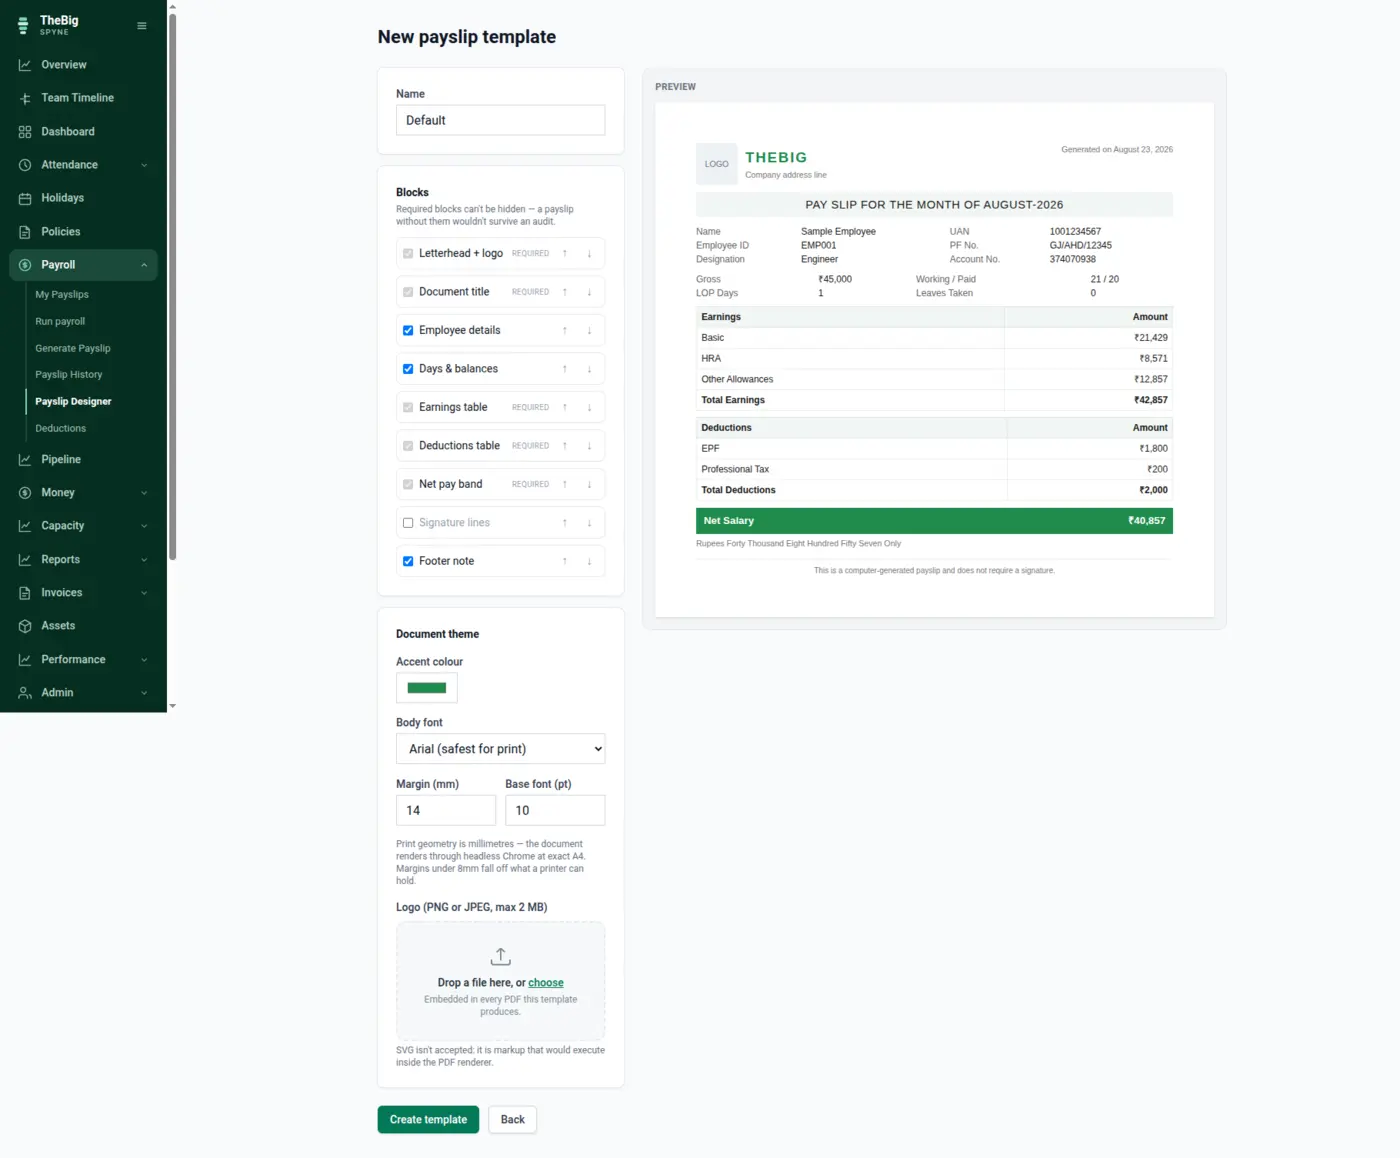Move Days & balances block down

(589, 369)
